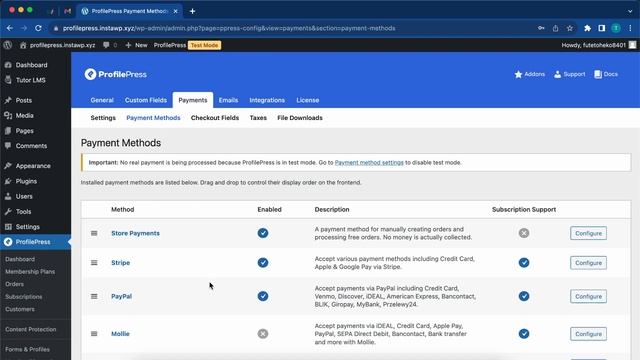The width and height of the screenshot is (640, 360).
Task: Click the browser address bar URL
Action: click(229, 28)
